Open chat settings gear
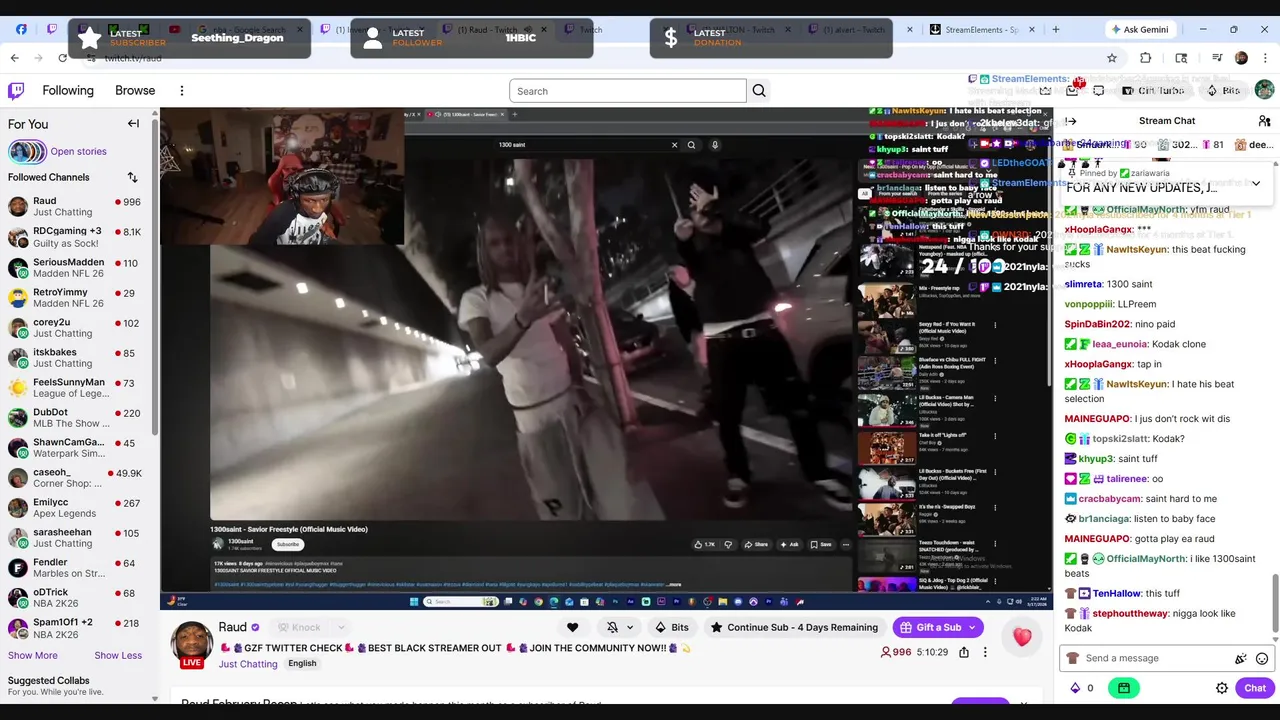This screenshot has width=1280, height=720. tap(1222, 688)
